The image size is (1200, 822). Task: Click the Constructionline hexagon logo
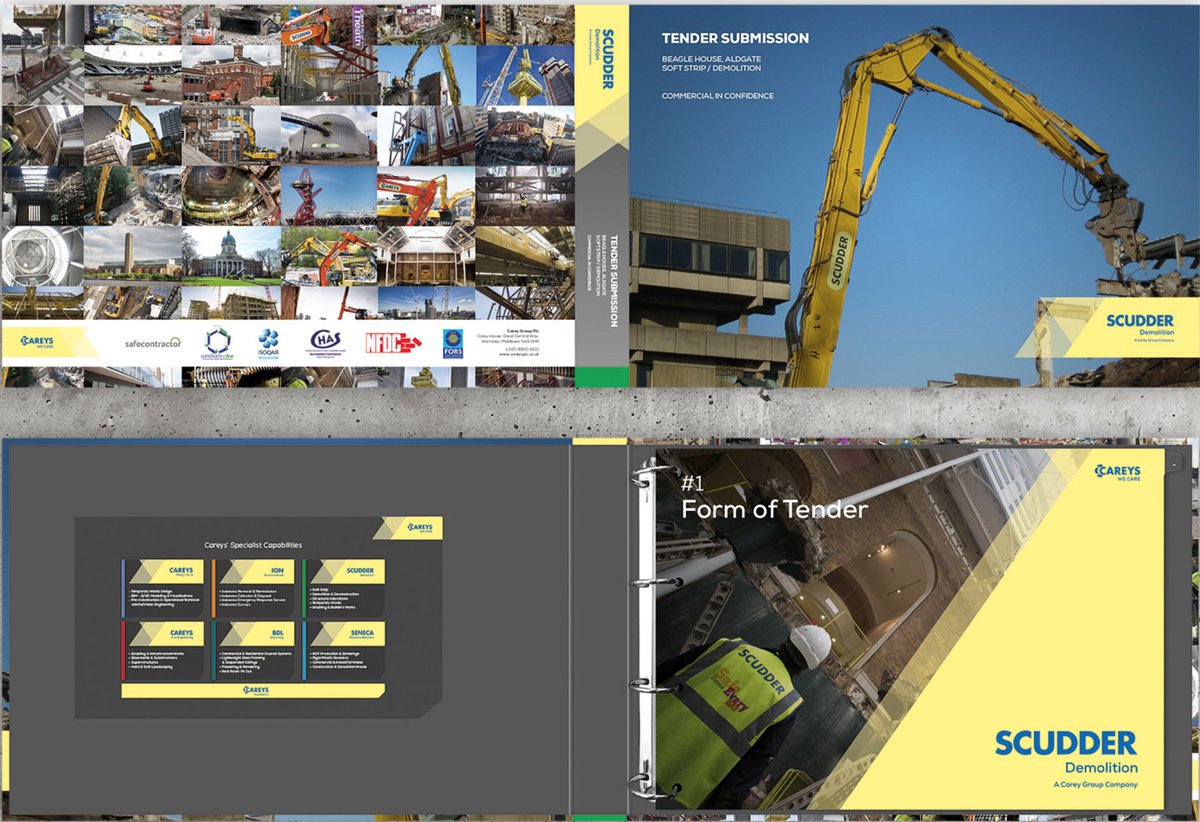(x=219, y=343)
